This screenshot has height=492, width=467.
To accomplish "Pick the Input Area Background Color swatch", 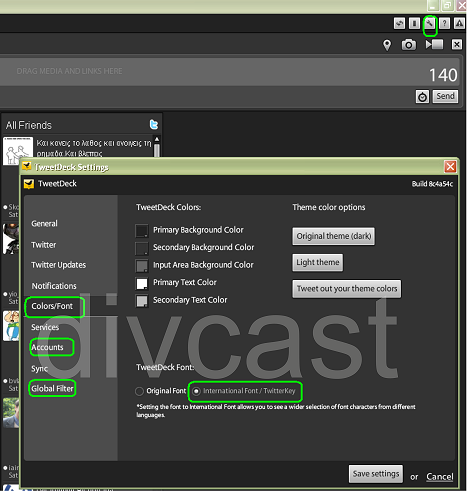I will tap(142, 266).
